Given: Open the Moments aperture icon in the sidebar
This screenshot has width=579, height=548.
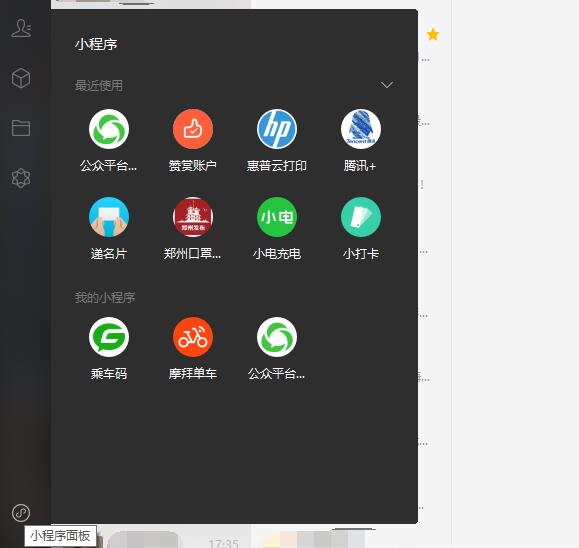Looking at the screenshot, I should click(x=21, y=178).
